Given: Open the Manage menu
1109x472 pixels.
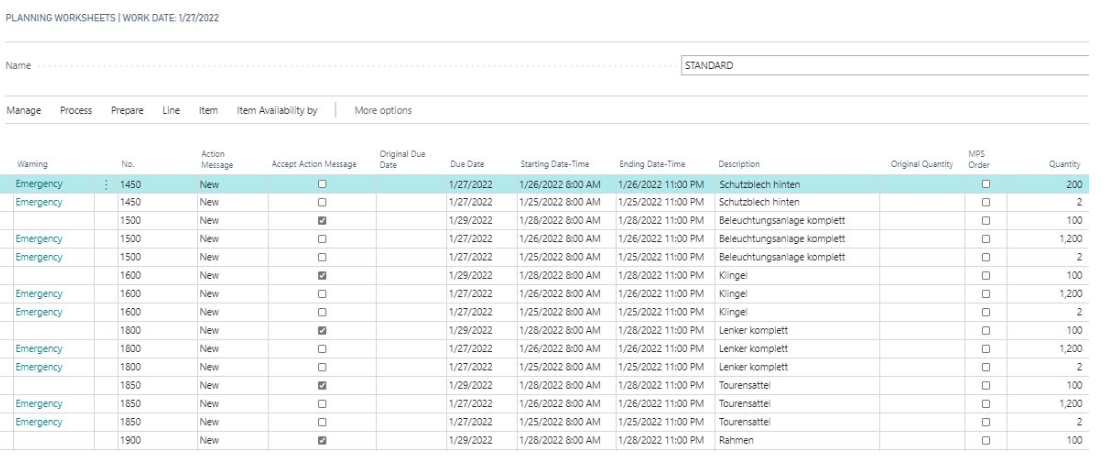Looking at the screenshot, I should click(x=24, y=110).
